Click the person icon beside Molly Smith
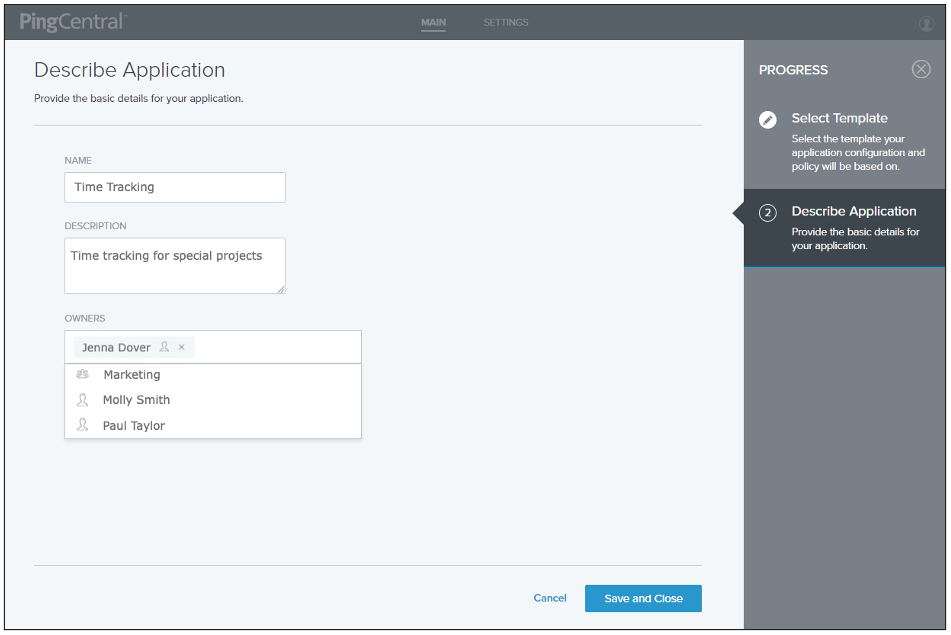 pos(83,399)
